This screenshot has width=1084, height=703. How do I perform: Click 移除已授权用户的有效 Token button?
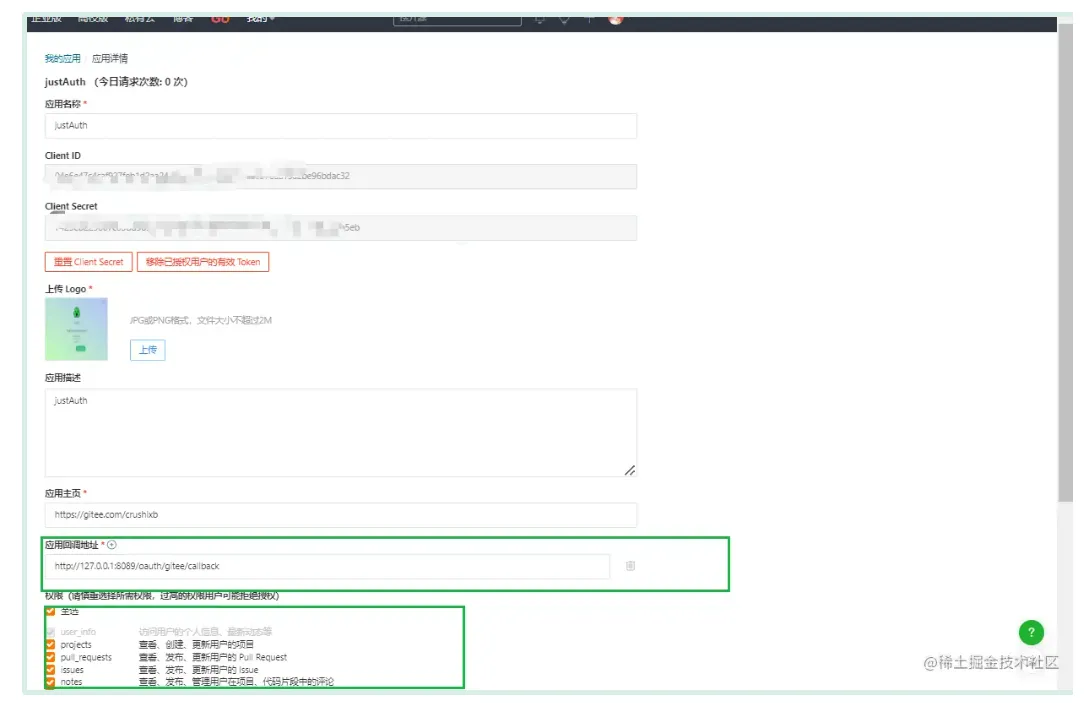click(203, 262)
